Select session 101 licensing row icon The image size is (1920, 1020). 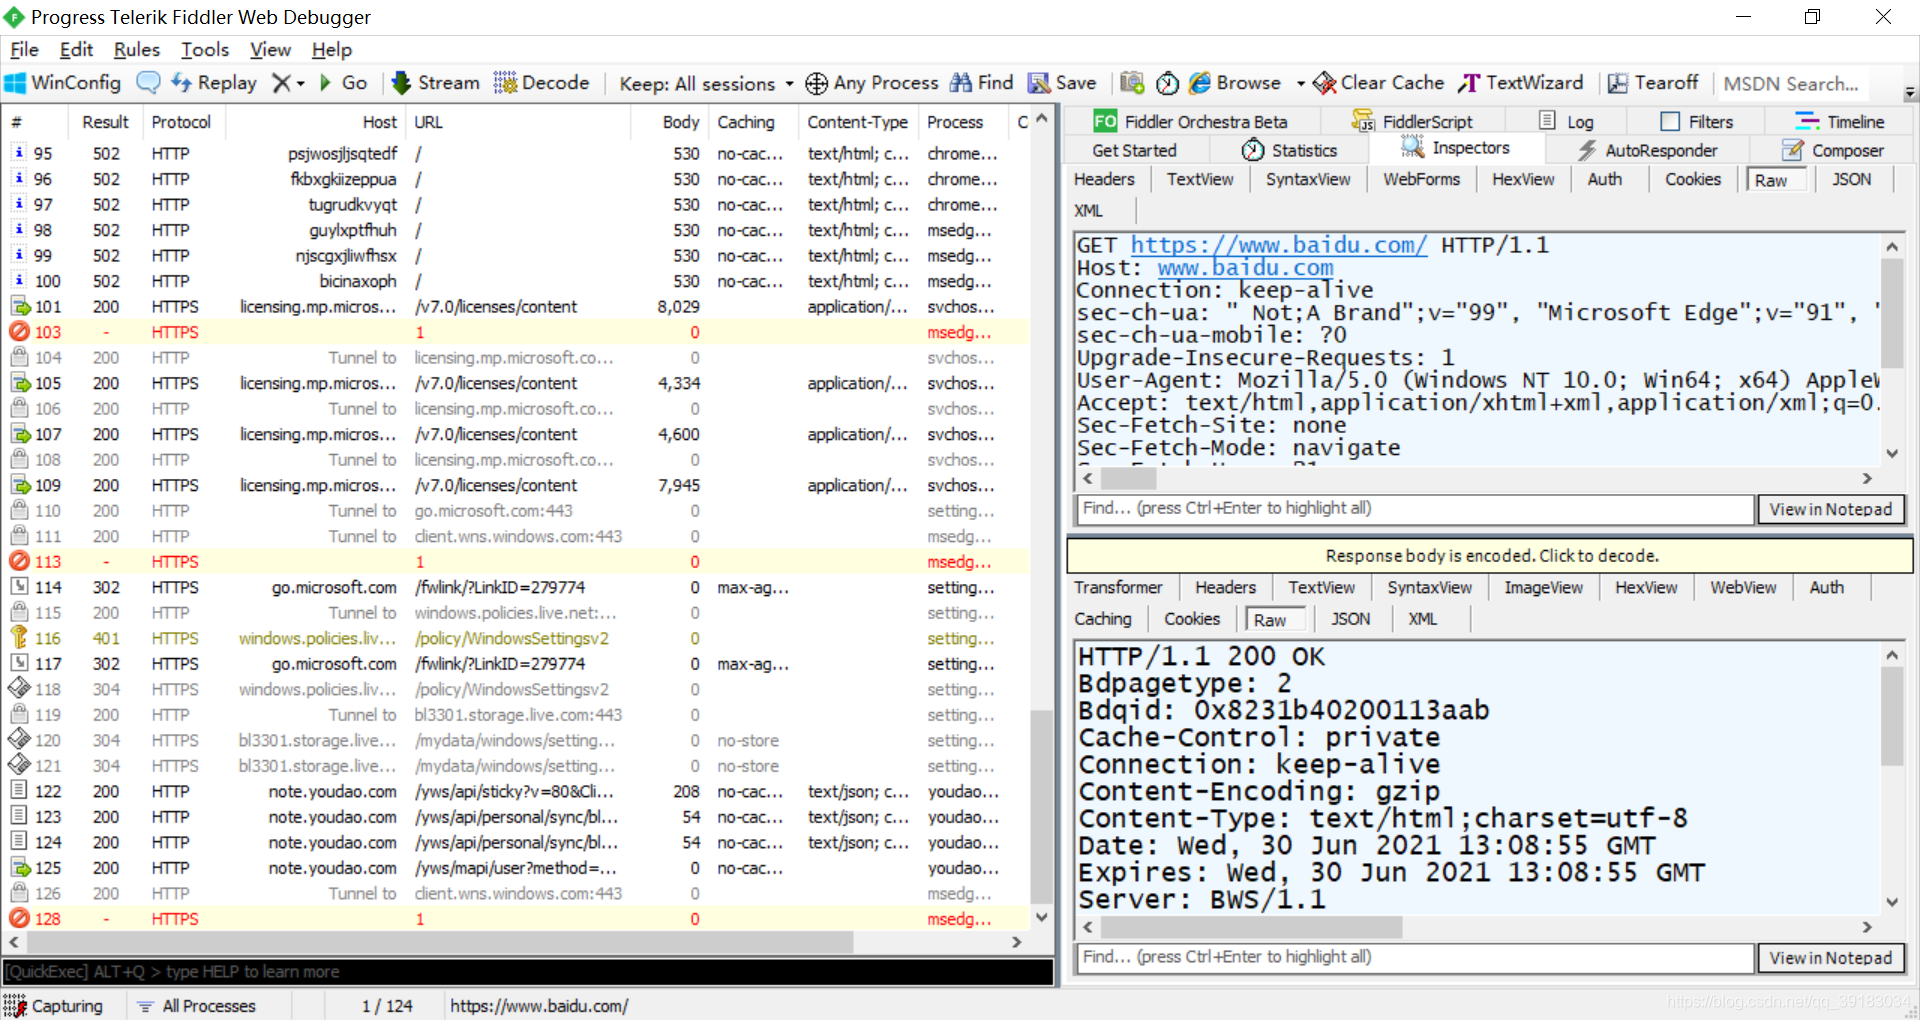[x=19, y=307]
